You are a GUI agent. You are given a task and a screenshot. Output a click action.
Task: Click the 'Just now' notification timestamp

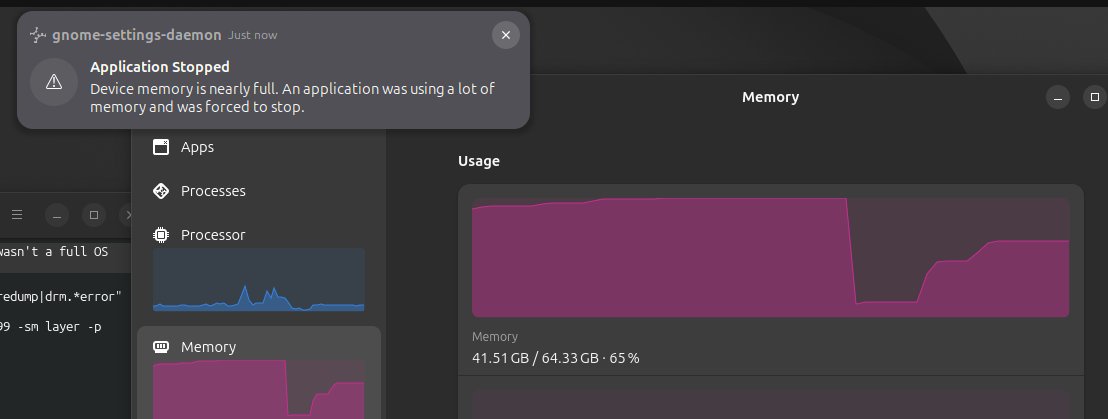(253, 35)
